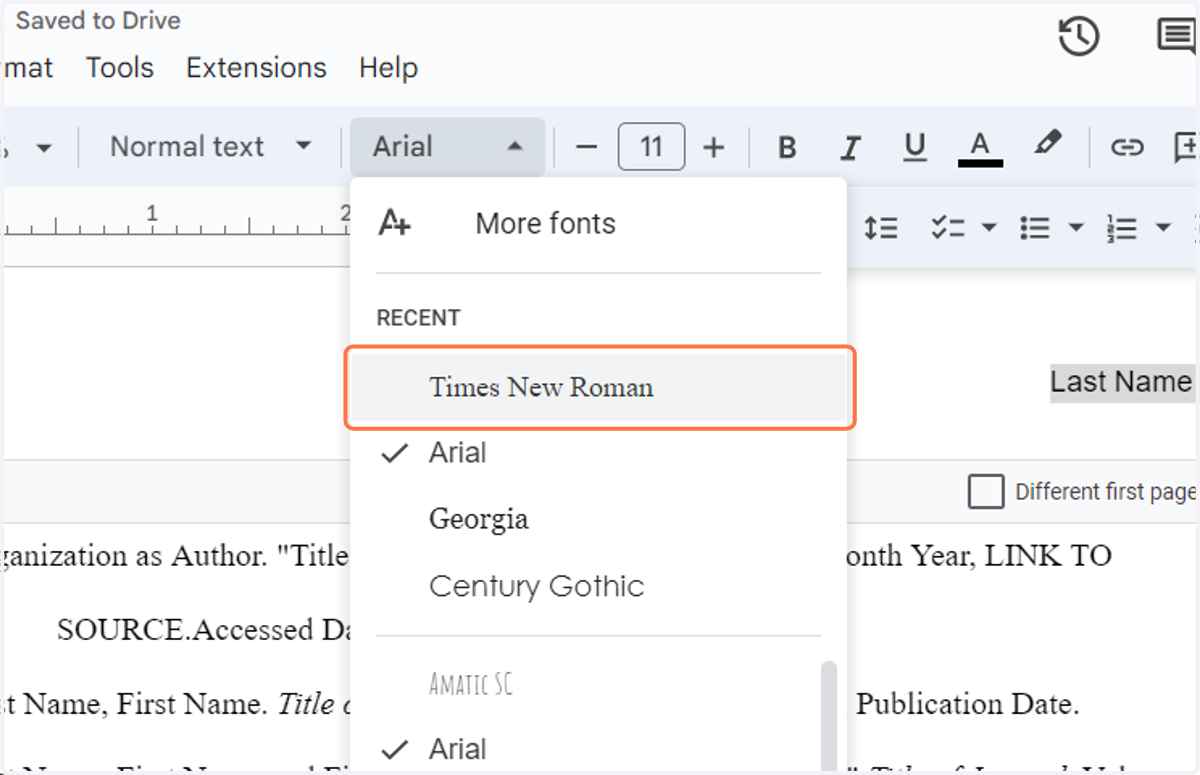
Task: Open the Arial font dropdown
Action: point(447,147)
